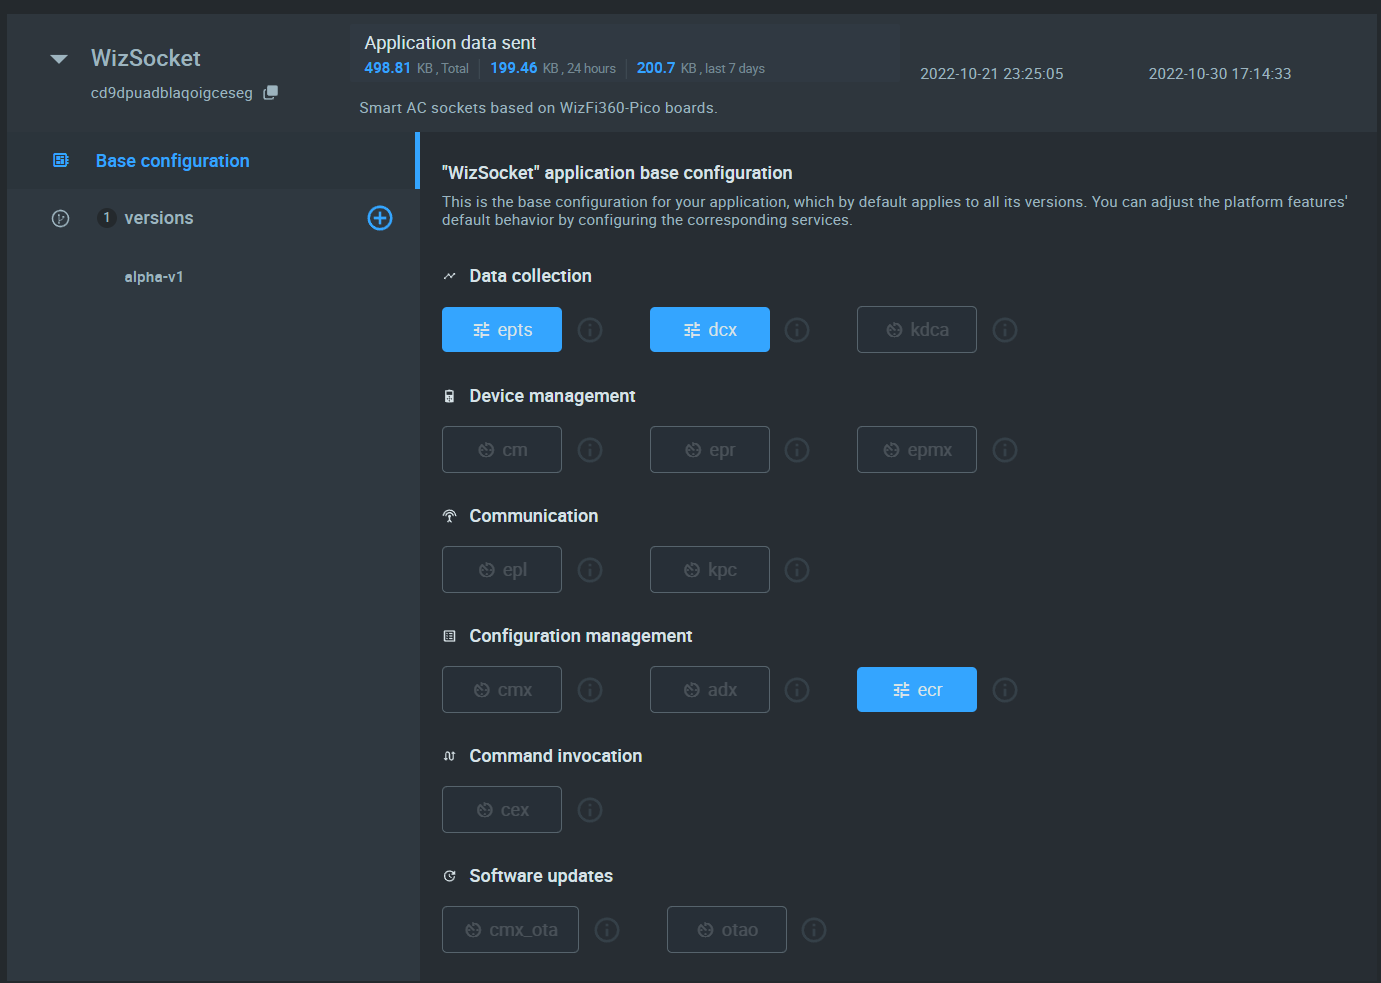
Task: Show info about epl service
Action: point(590,570)
